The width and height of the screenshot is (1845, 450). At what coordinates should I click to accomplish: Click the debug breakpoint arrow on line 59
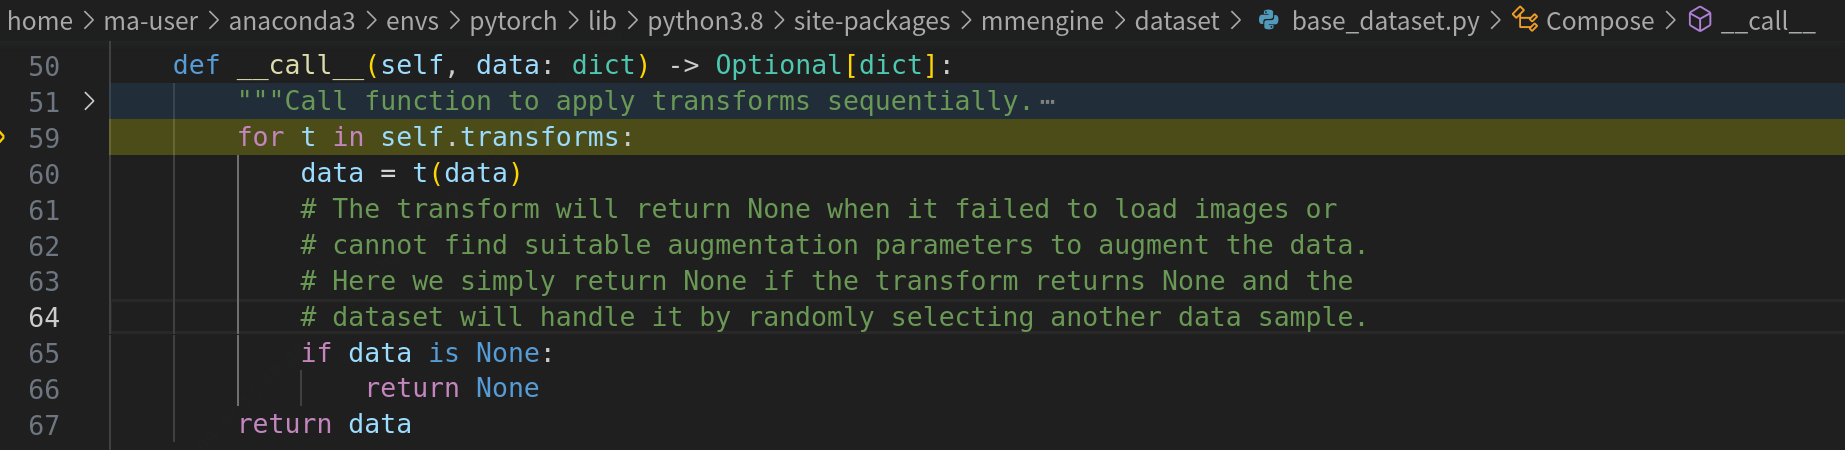pyautogui.click(x=3, y=137)
